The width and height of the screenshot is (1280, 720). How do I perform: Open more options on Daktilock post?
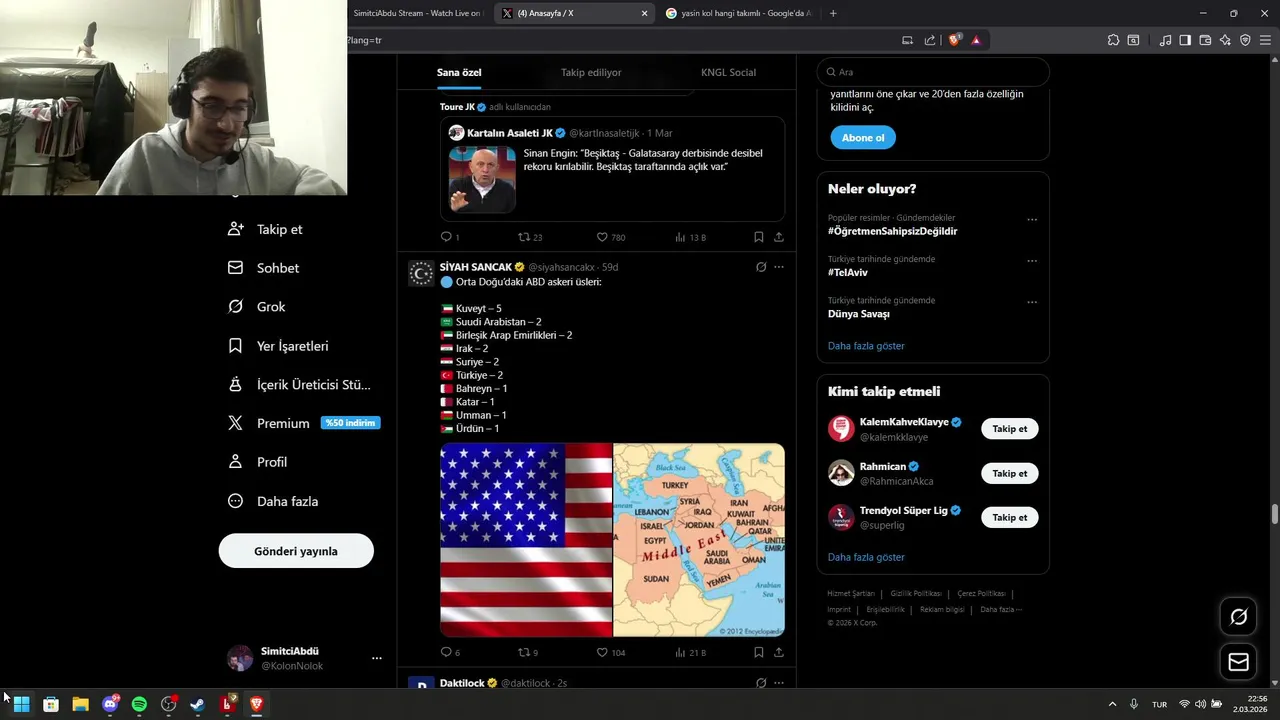[x=779, y=683]
